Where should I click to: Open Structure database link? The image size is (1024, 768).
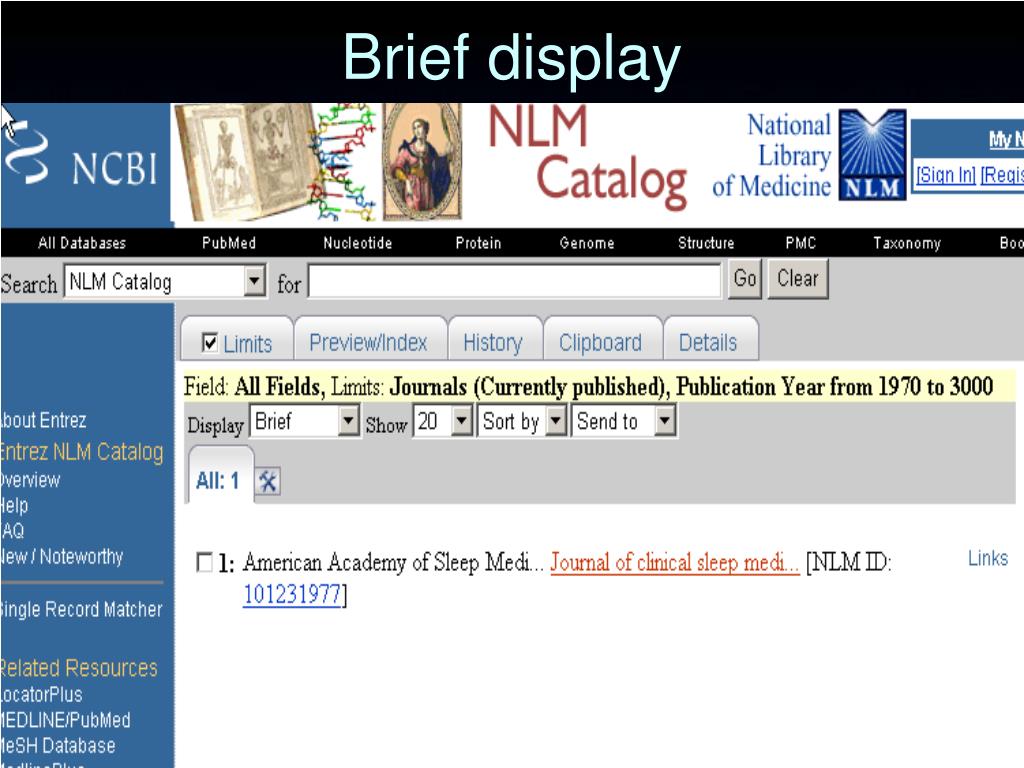click(706, 244)
